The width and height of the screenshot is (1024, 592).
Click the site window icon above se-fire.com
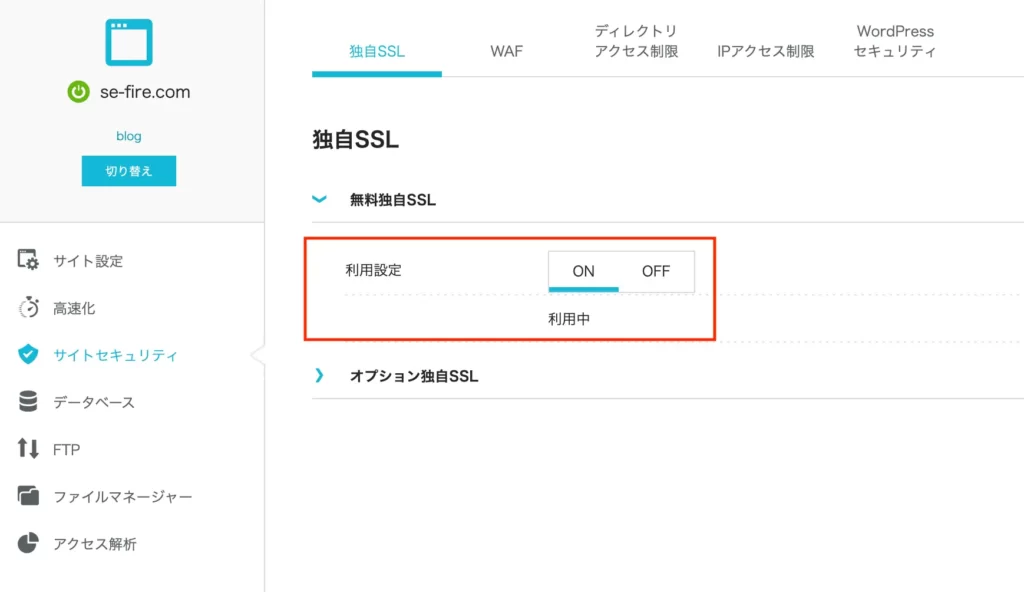[129, 42]
